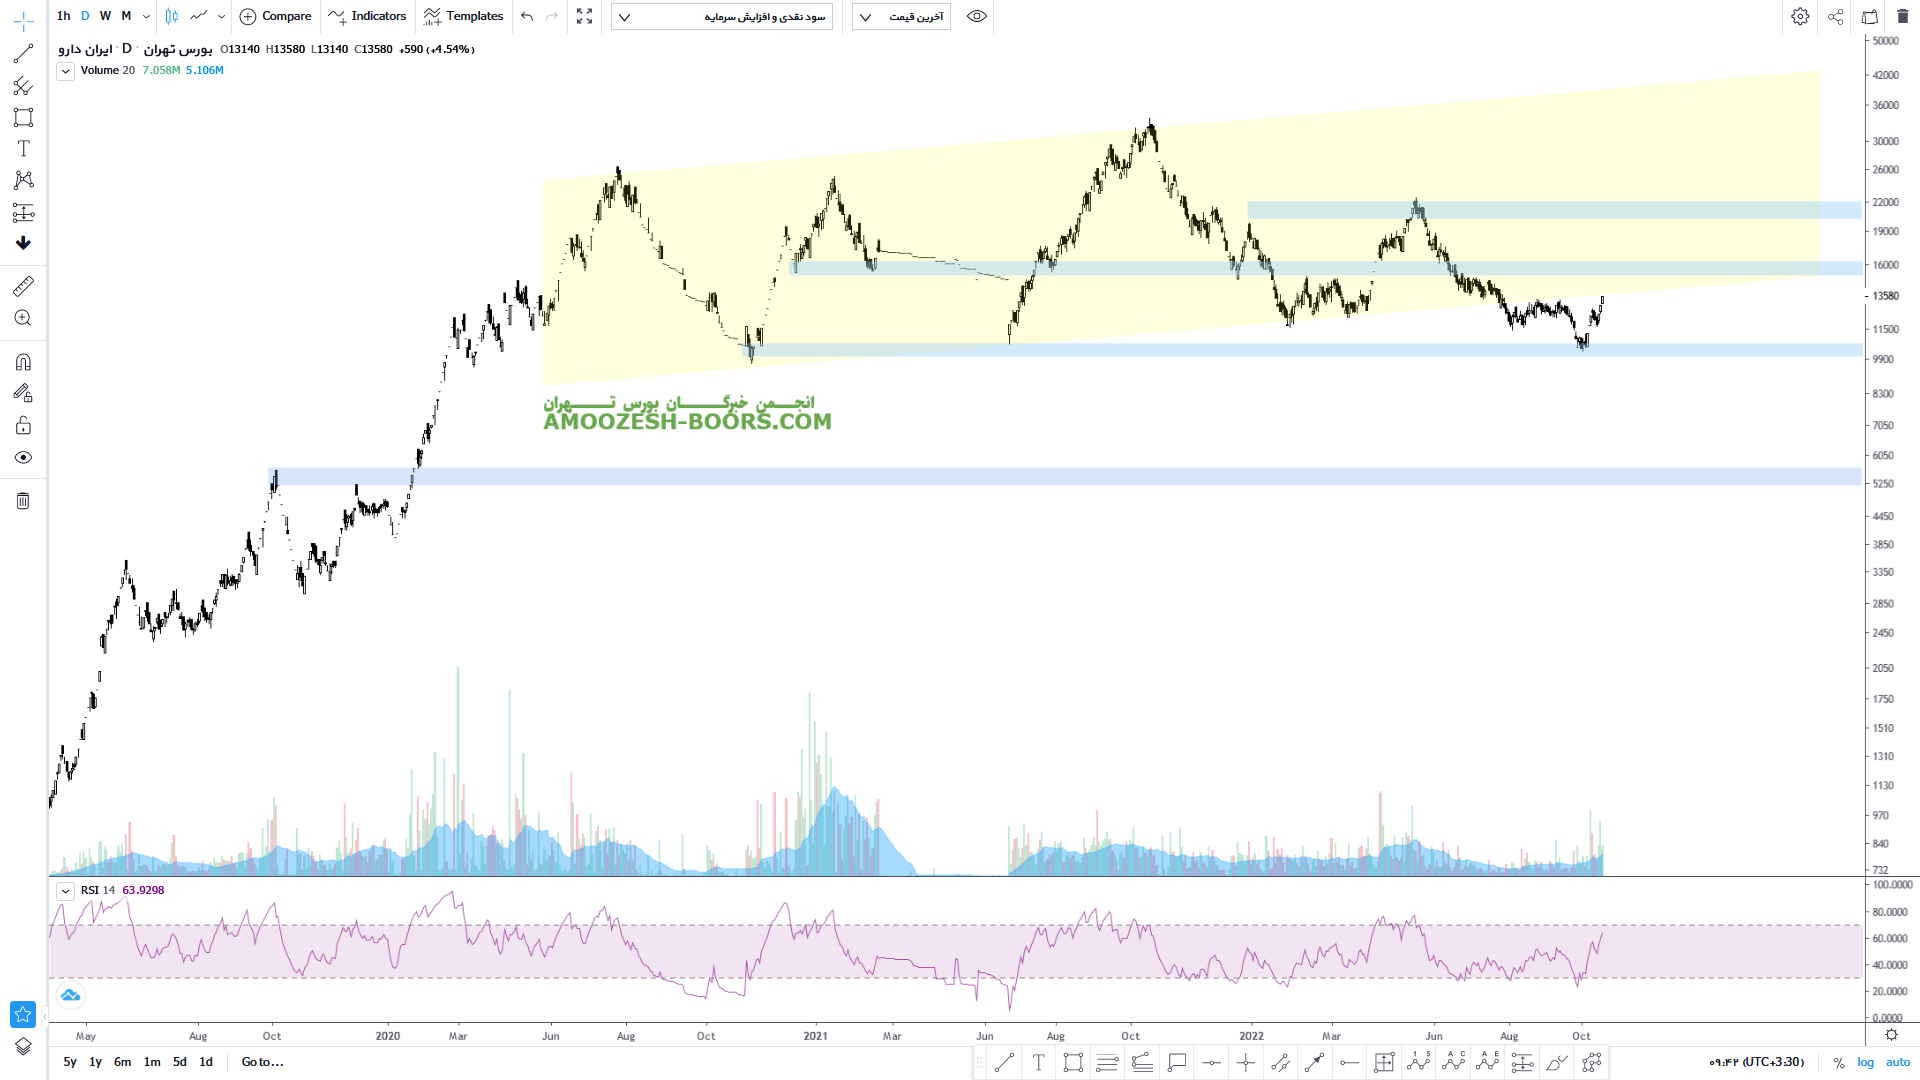Image resolution: width=1920 pixels, height=1080 pixels.
Task: Select the text annotation tool
Action: (23, 148)
